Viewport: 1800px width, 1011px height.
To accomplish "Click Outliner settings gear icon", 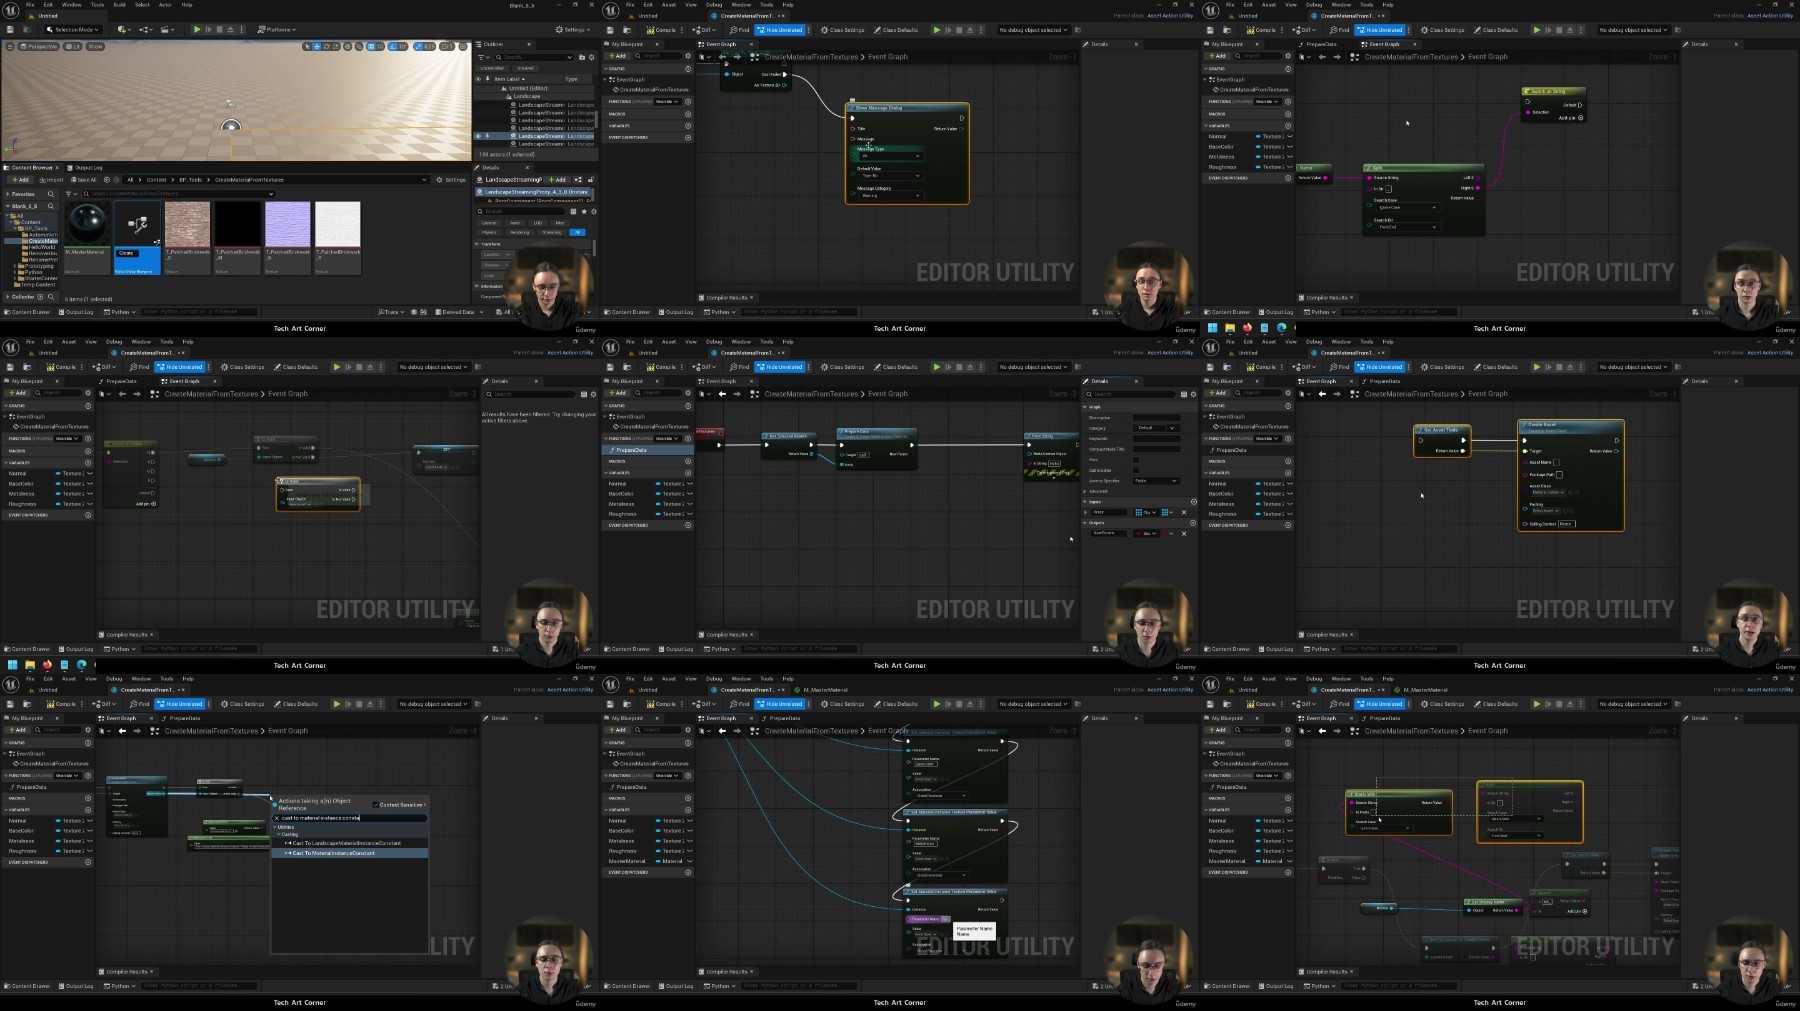I will click(x=590, y=57).
